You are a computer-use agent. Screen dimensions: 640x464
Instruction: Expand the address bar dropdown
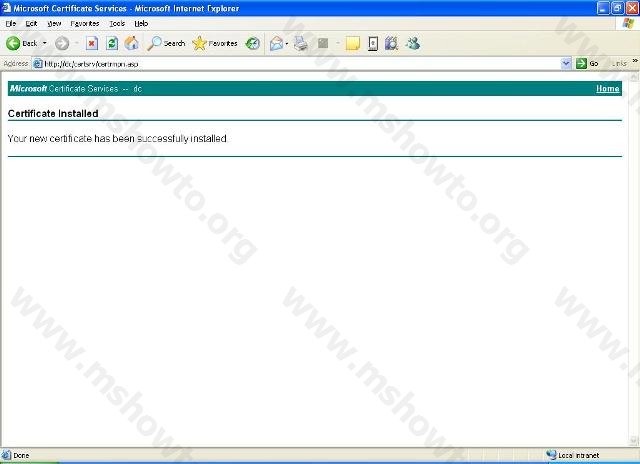566,64
